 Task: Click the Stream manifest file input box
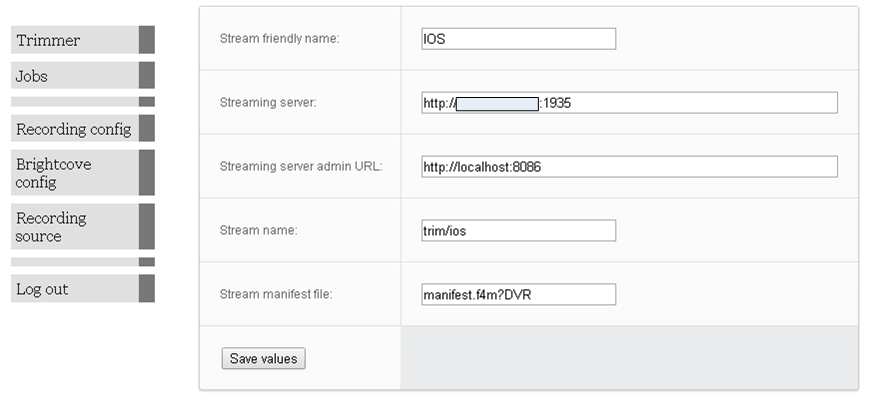(x=518, y=295)
